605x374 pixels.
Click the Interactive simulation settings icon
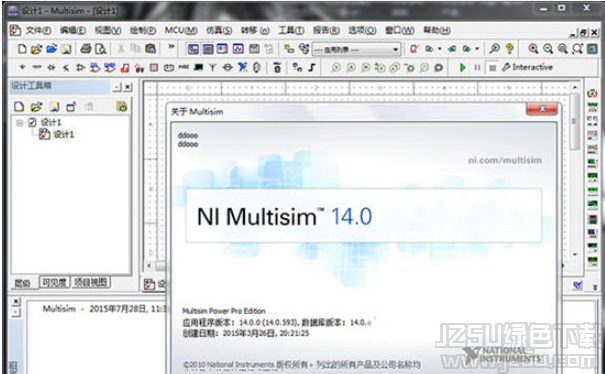point(506,67)
